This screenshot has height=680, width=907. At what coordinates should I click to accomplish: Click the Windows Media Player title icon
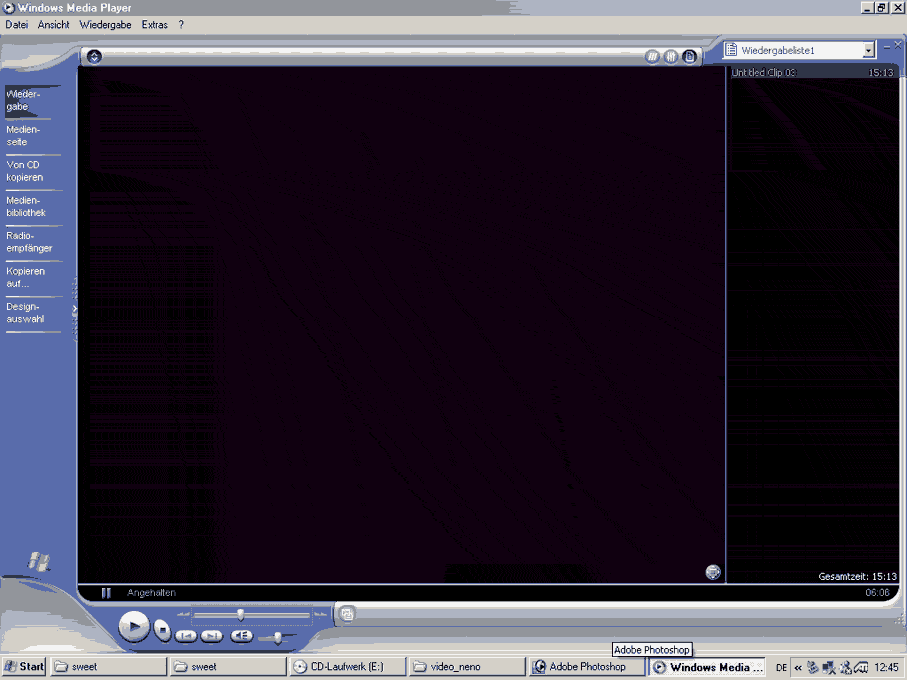[x=9, y=8]
